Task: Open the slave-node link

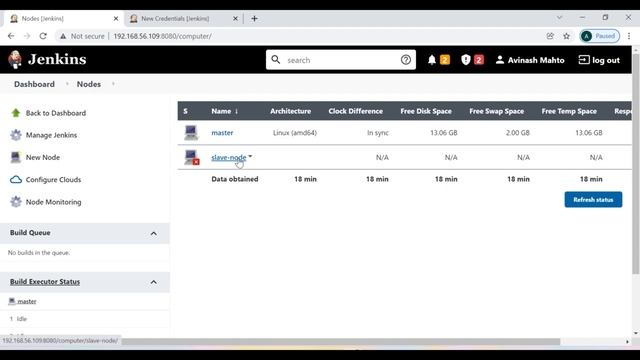Action: tap(229, 158)
